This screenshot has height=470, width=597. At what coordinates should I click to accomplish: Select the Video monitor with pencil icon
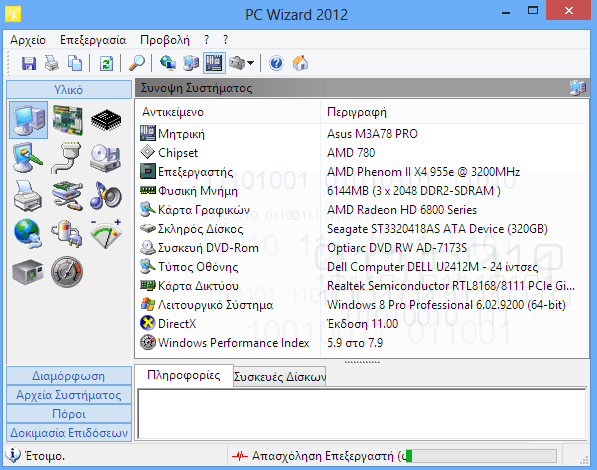pos(27,158)
